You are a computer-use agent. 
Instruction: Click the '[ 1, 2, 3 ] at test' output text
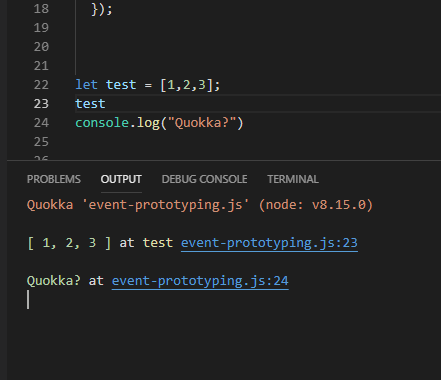100,243
